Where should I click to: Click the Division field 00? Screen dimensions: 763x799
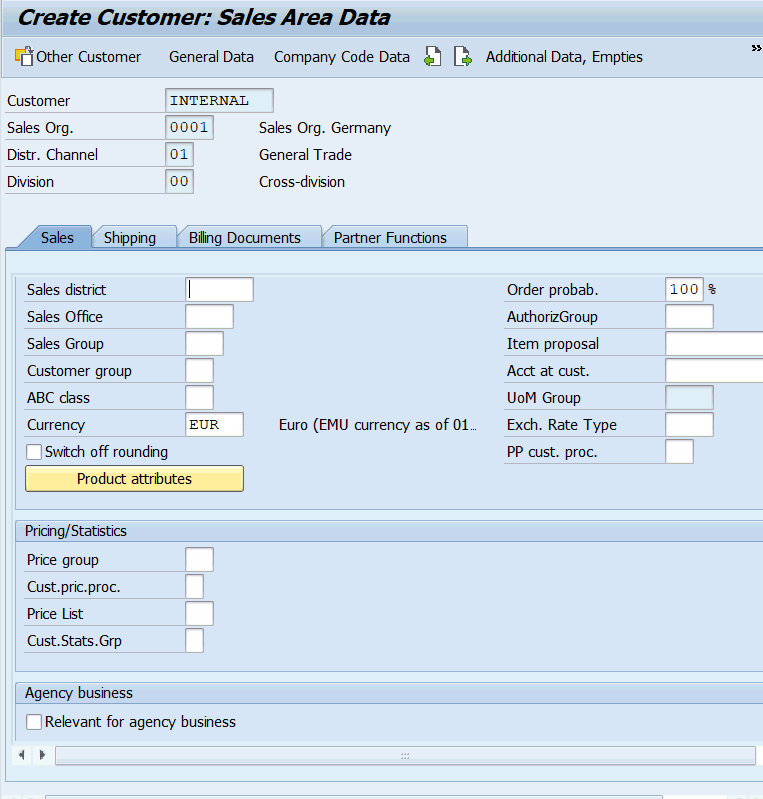[179, 181]
